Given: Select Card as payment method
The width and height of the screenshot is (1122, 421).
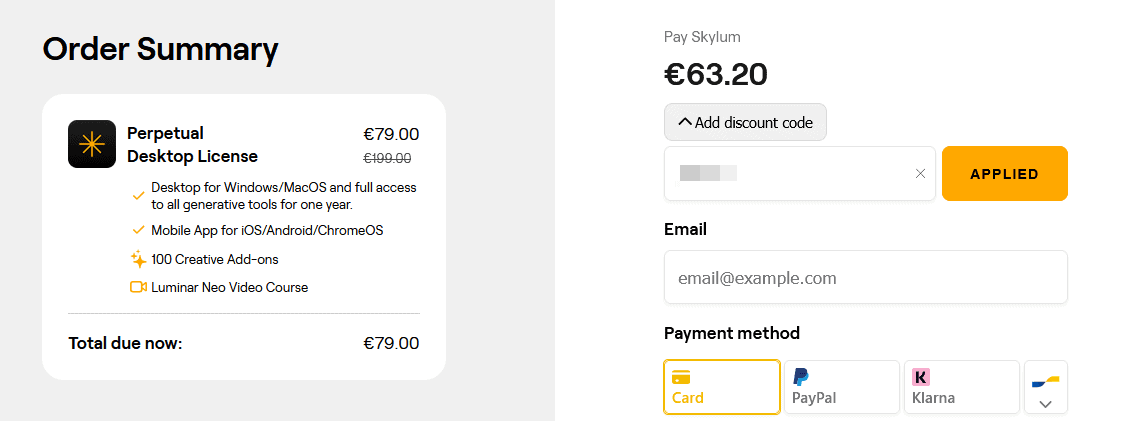Looking at the screenshot, I should click(721, 387).
